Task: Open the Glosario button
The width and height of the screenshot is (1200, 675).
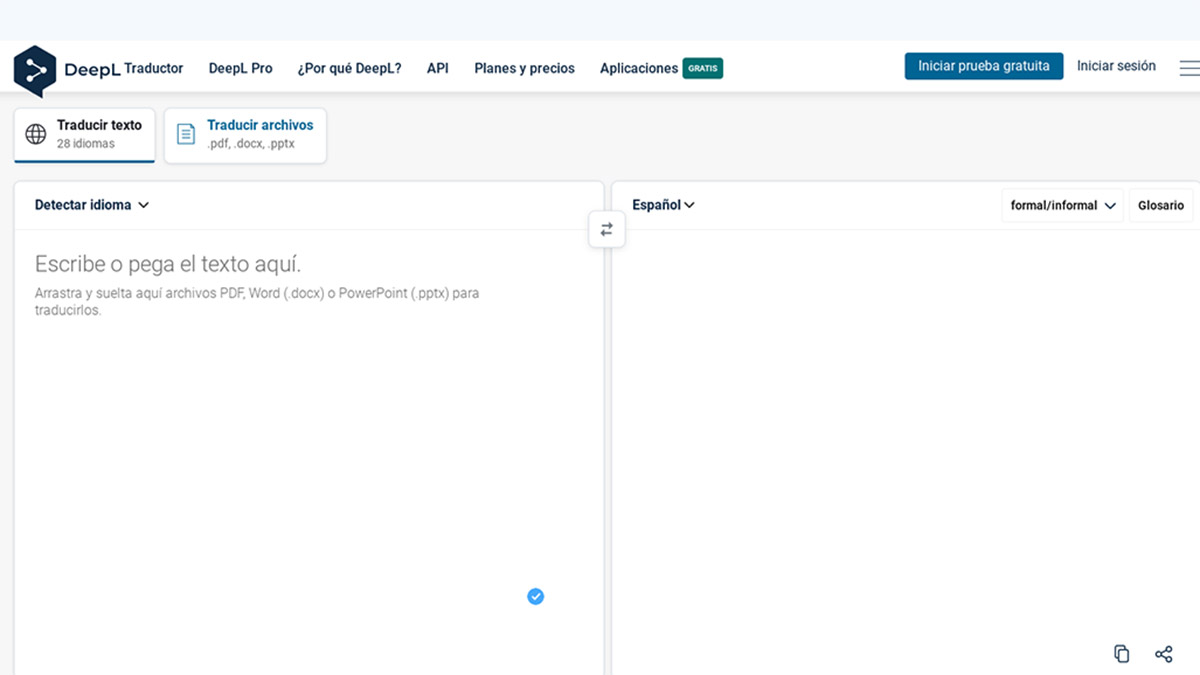Action: (1160, 205)
